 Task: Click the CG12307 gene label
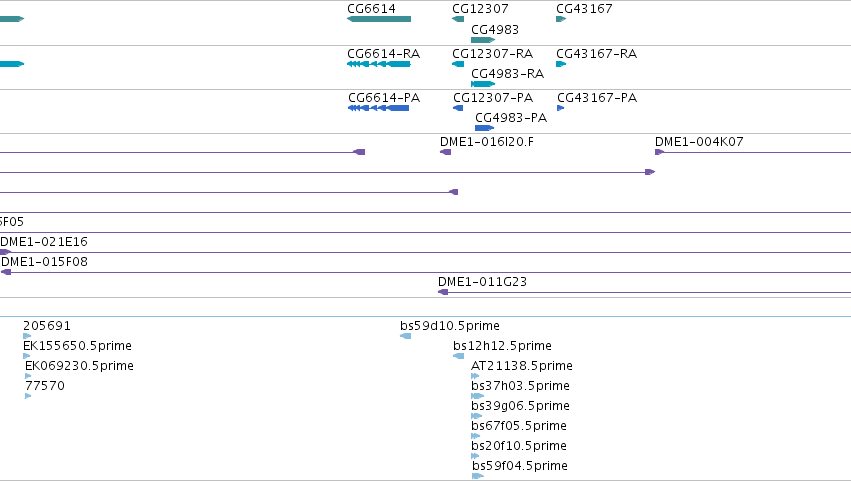click(480, 9)
